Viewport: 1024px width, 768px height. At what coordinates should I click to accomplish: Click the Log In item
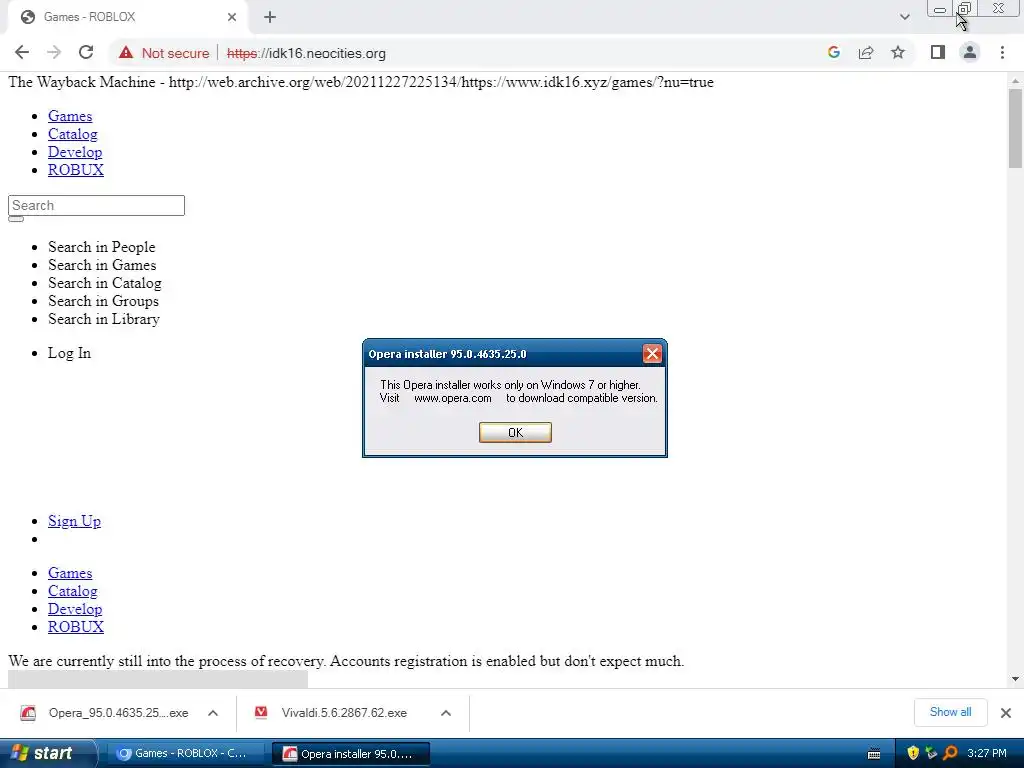pos(69,353)
